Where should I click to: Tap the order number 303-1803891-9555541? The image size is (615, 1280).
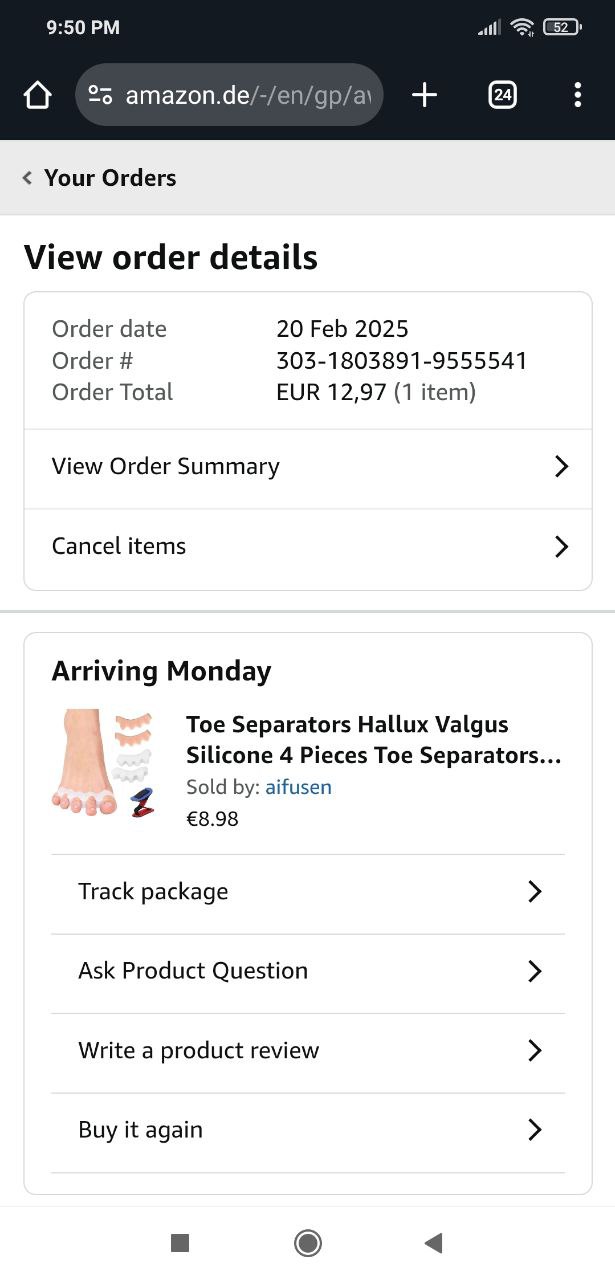pos(401,361)
